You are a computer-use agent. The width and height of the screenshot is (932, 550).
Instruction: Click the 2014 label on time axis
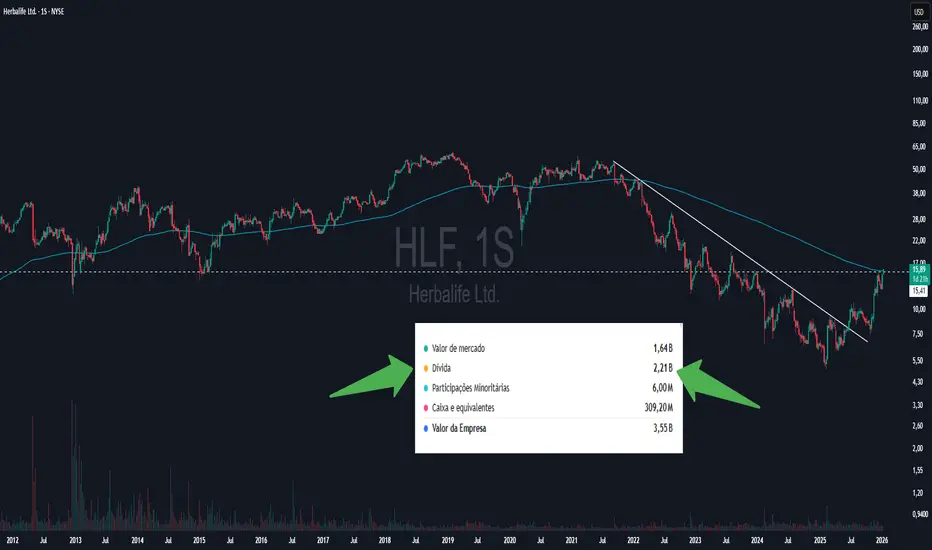(x=137, y=540)
